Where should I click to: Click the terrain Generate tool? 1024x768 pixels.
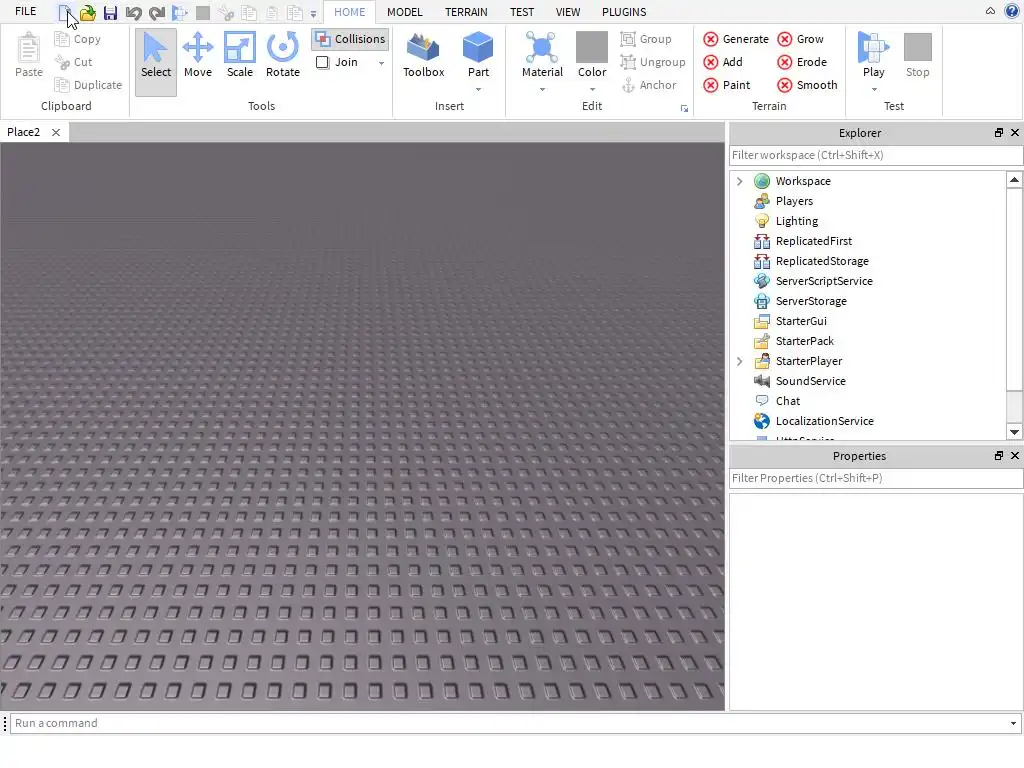pos(736,39)
